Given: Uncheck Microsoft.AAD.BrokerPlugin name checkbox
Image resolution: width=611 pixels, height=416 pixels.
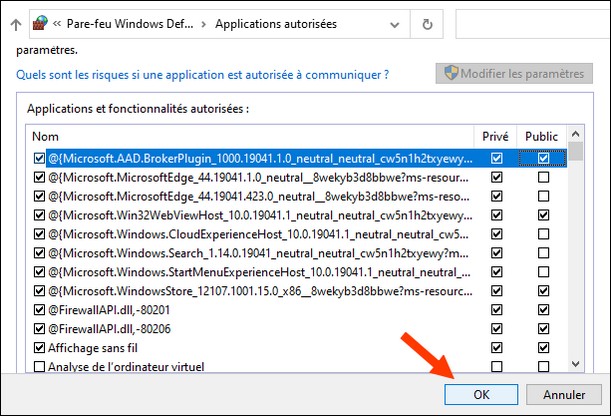Looking at the screenshot, I should (39, 158).
